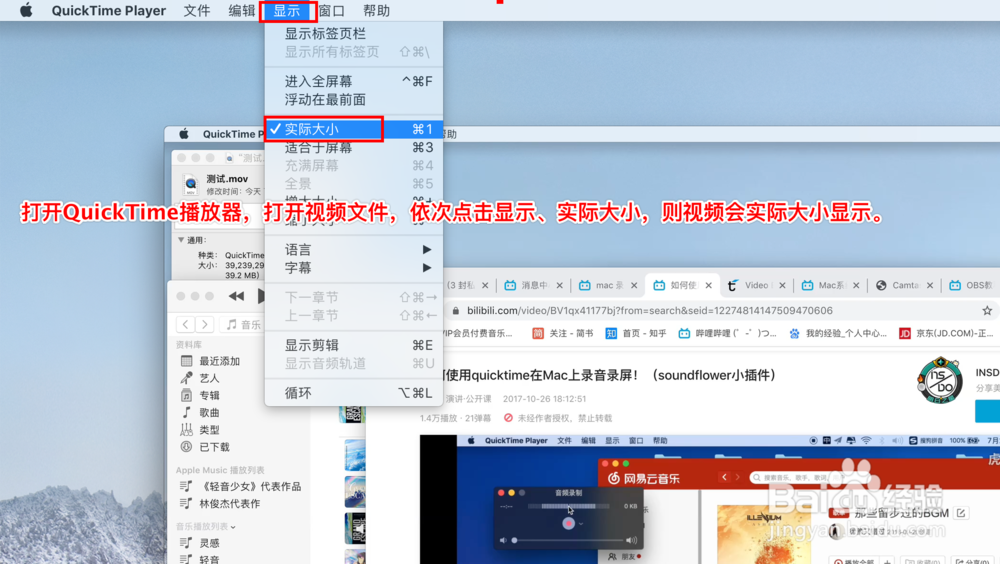Click the 演讲·公开课 category link
The image size is (1000, 564).
[x=468, y=399]
